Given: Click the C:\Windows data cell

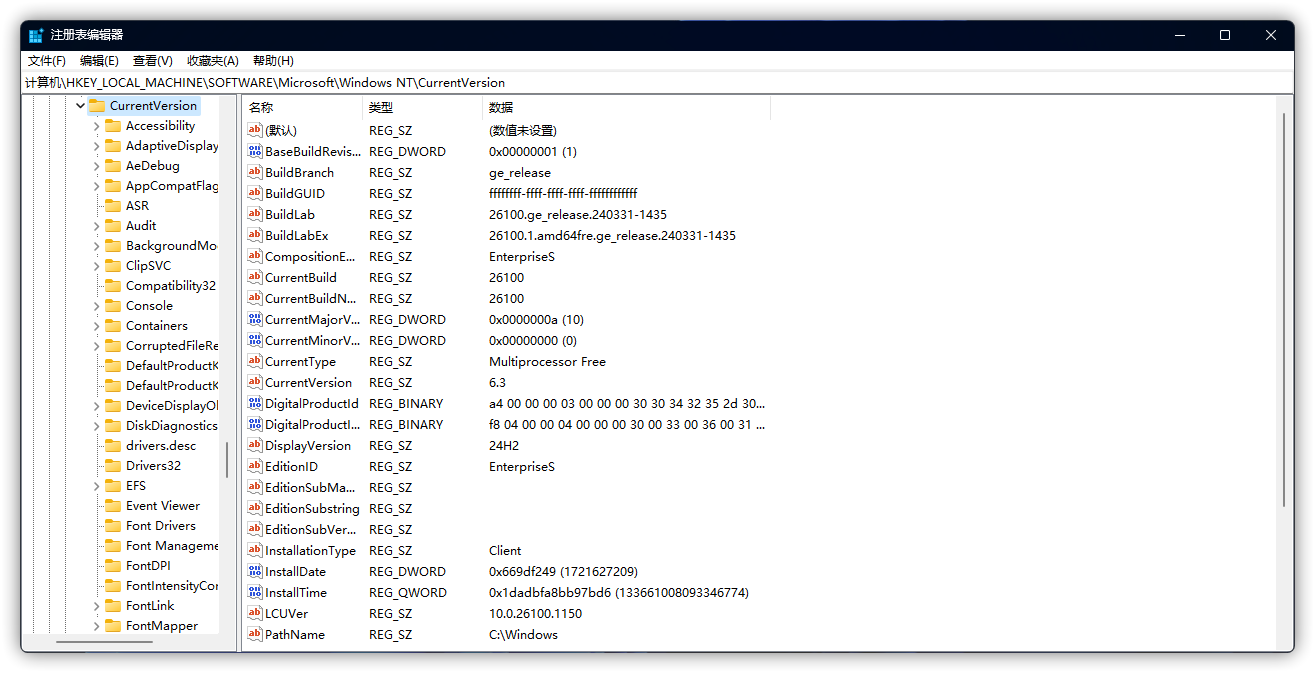Looking at the screenshot, I should (523, 634).
